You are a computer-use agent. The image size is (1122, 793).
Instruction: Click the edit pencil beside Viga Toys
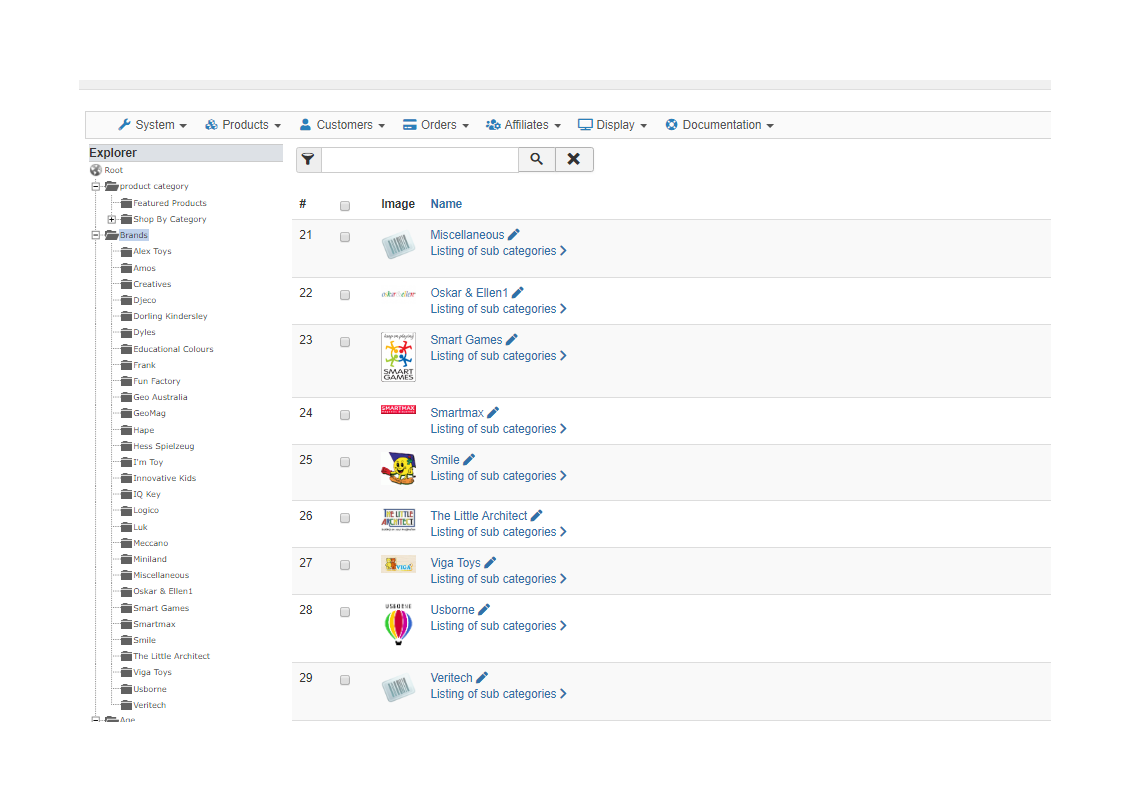pos(490,563)
